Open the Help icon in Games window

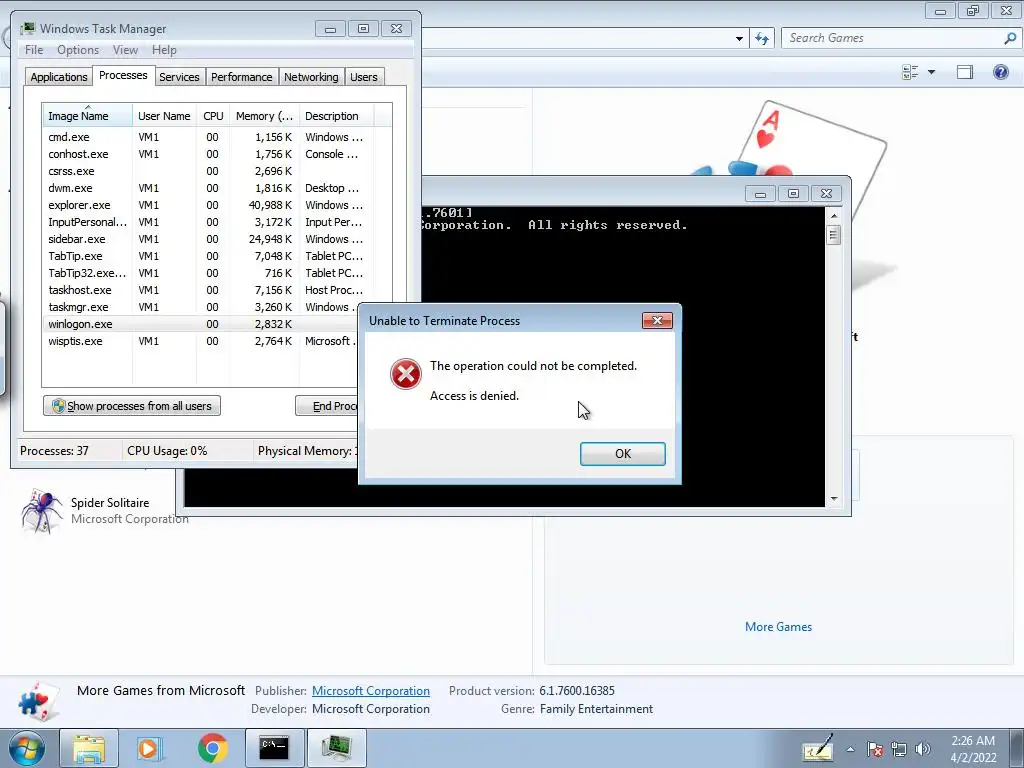(1000, 72)
